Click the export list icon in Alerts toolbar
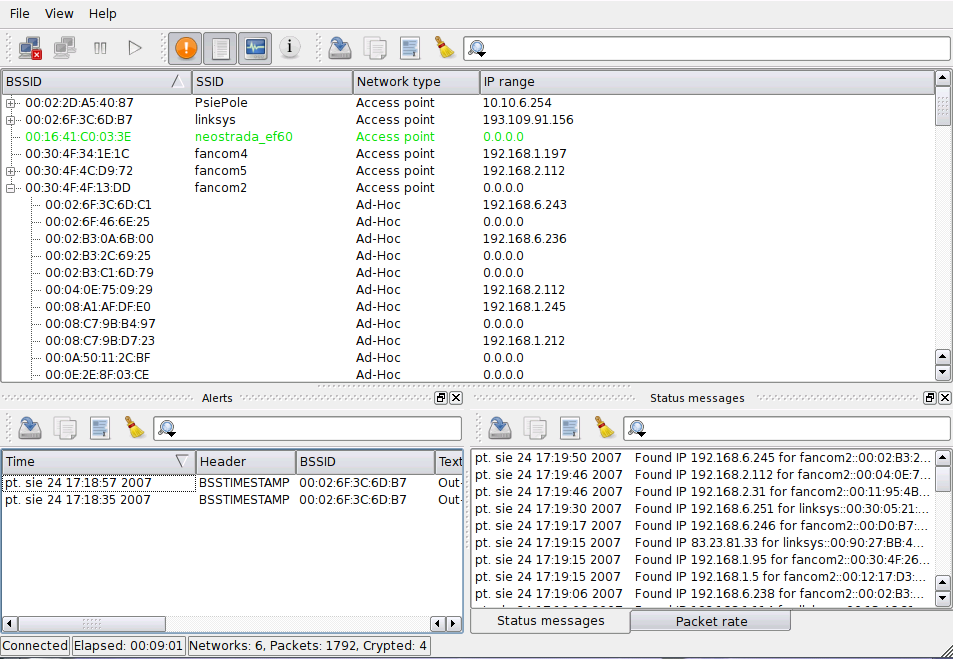The image size is (953, 659). (x=100, y=427)
